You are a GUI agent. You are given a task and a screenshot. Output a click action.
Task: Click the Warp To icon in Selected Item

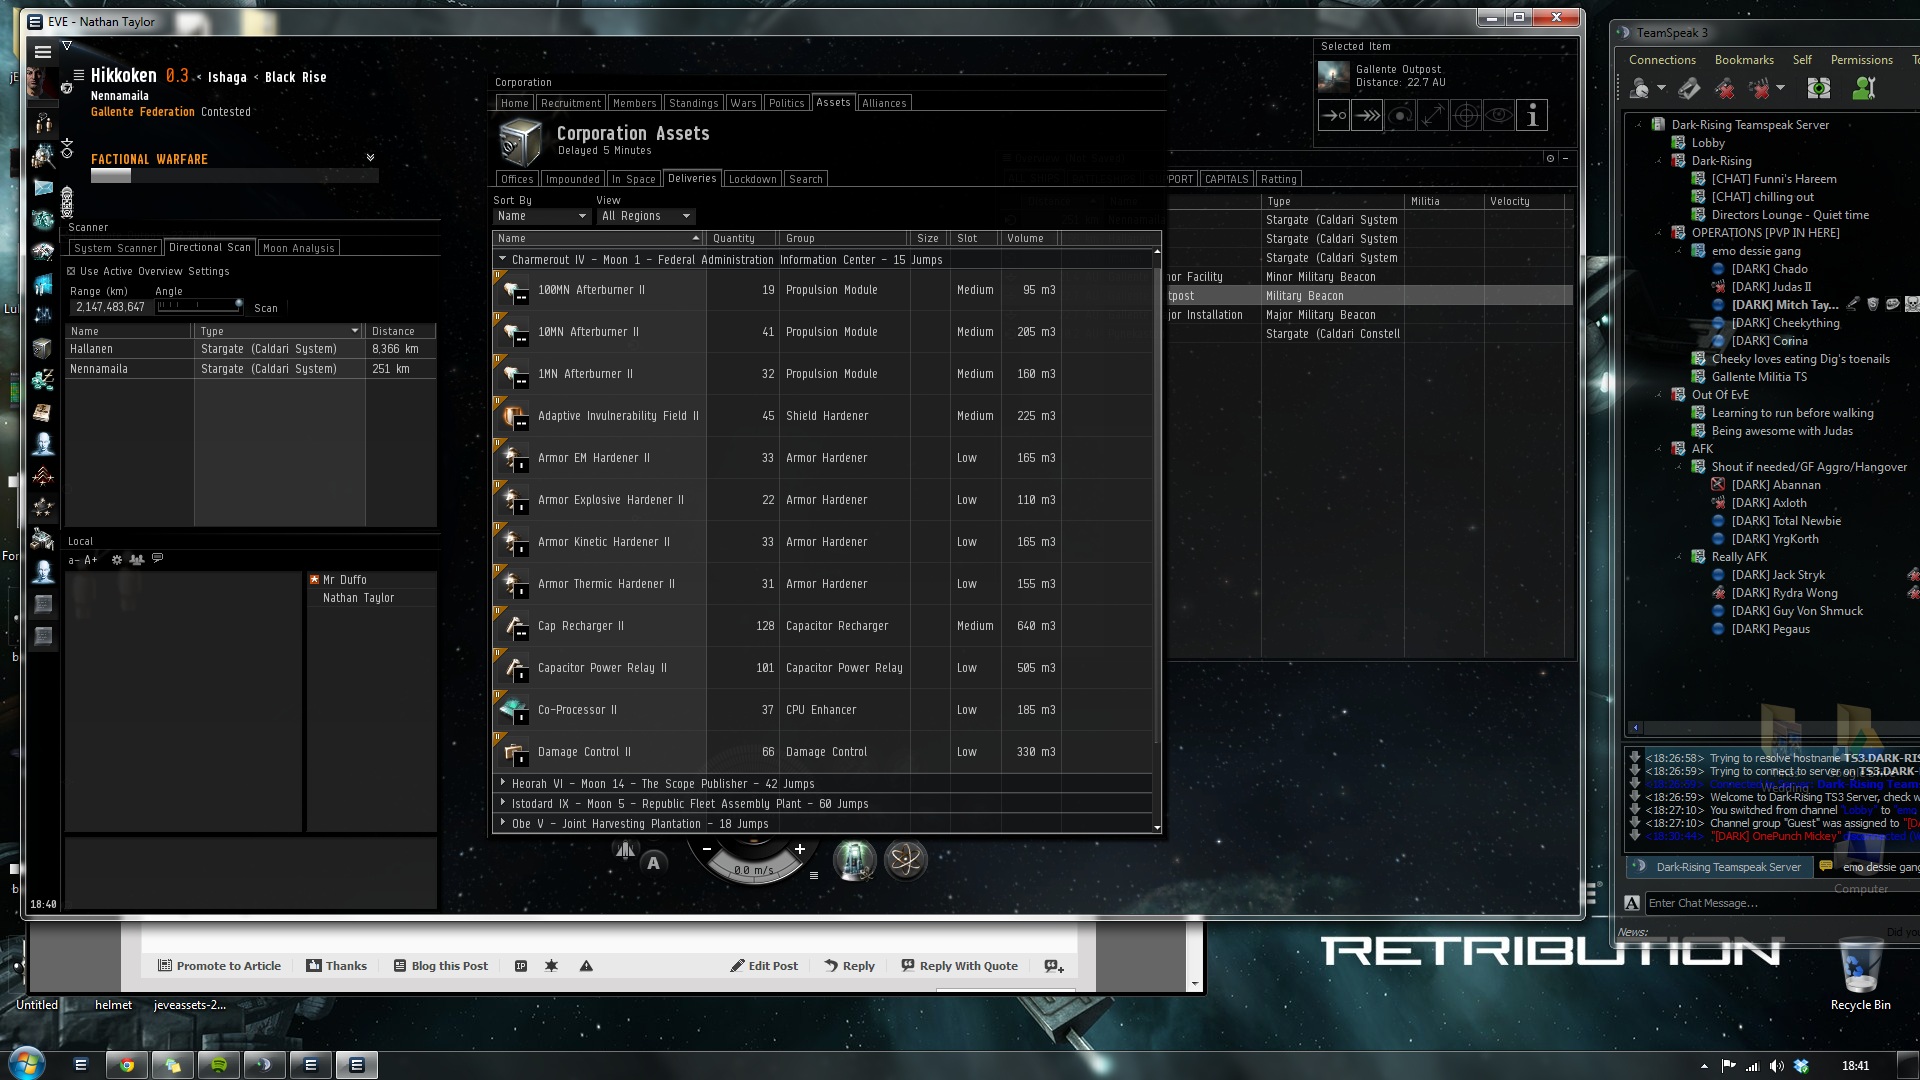click(1367, 116)
